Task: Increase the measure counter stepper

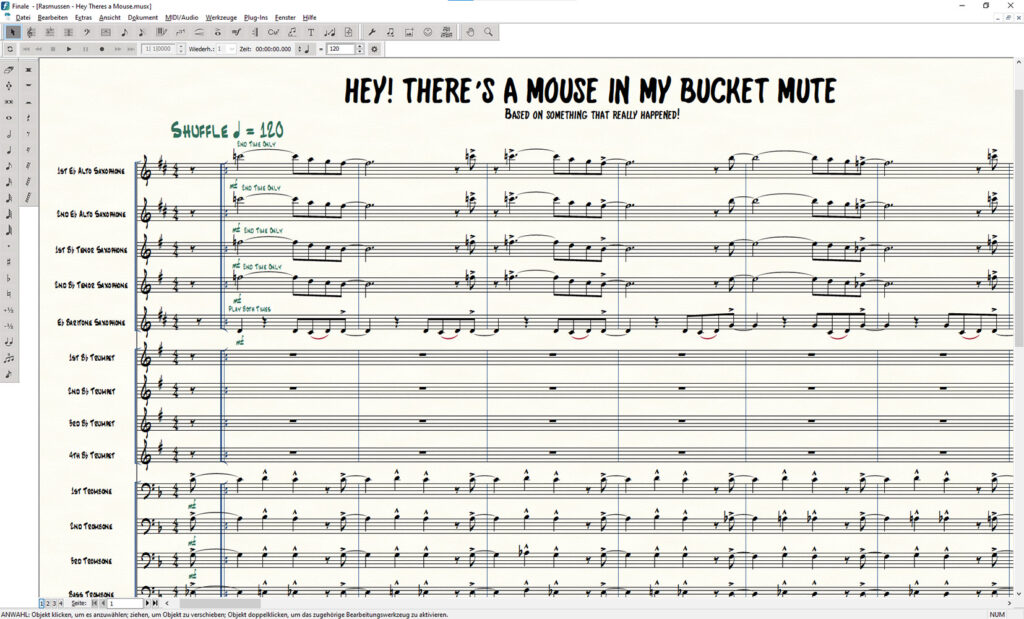Action: pos(181,46)
